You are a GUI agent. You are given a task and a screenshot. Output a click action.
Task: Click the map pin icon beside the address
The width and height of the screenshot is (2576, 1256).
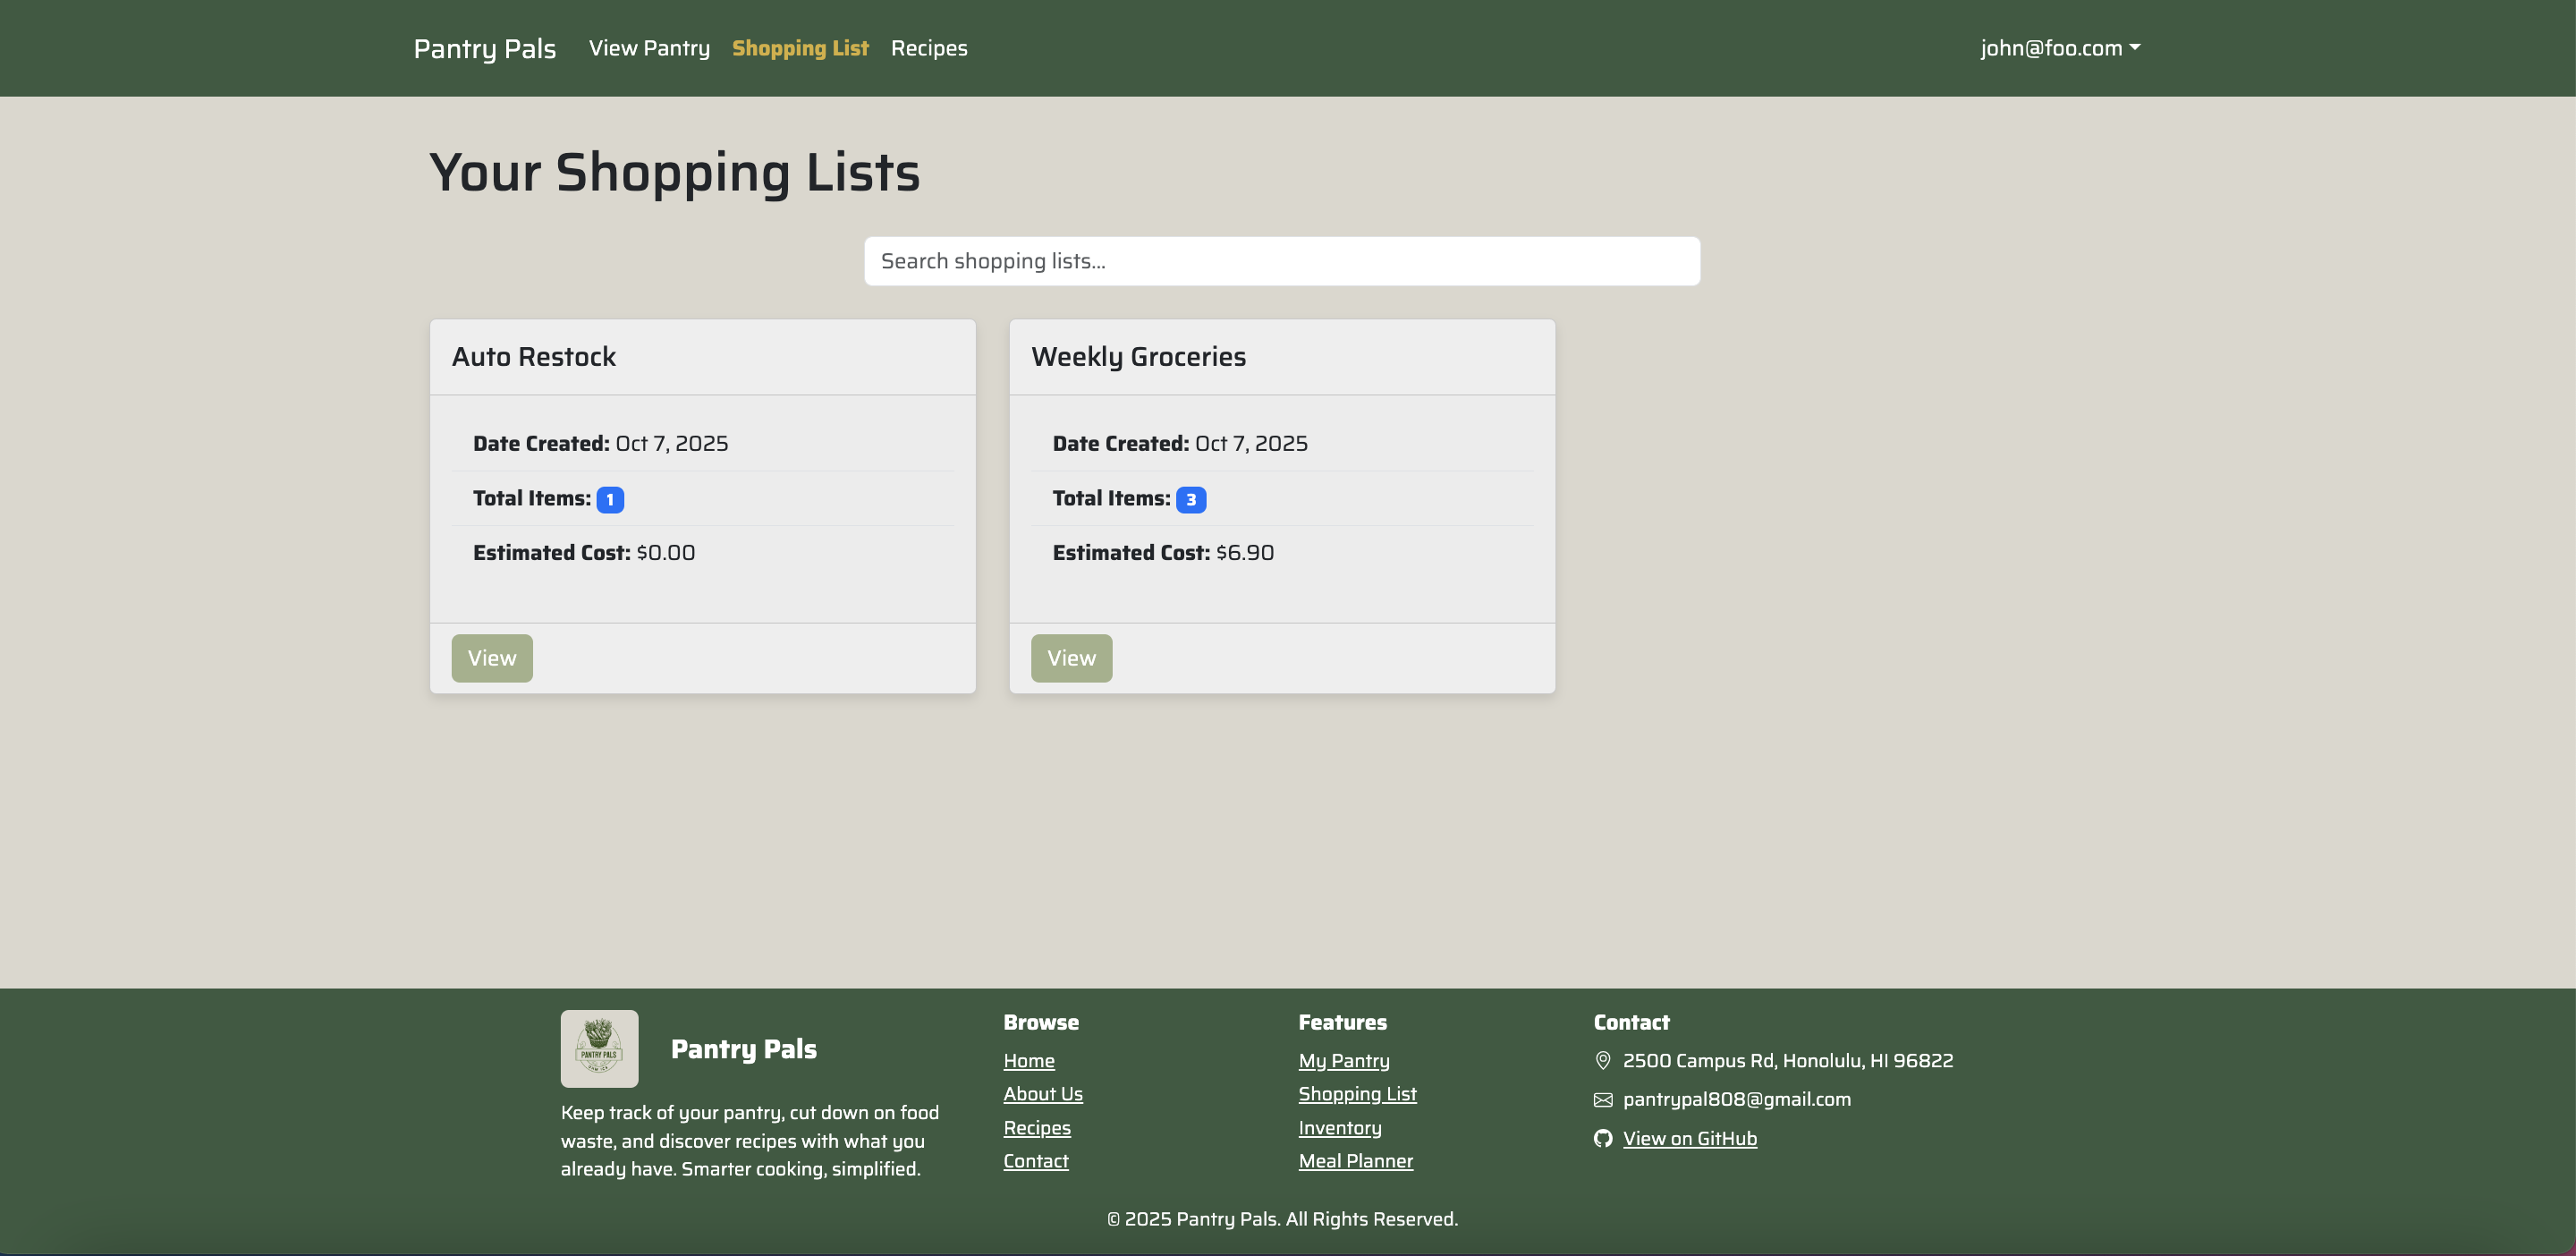1603,1060
